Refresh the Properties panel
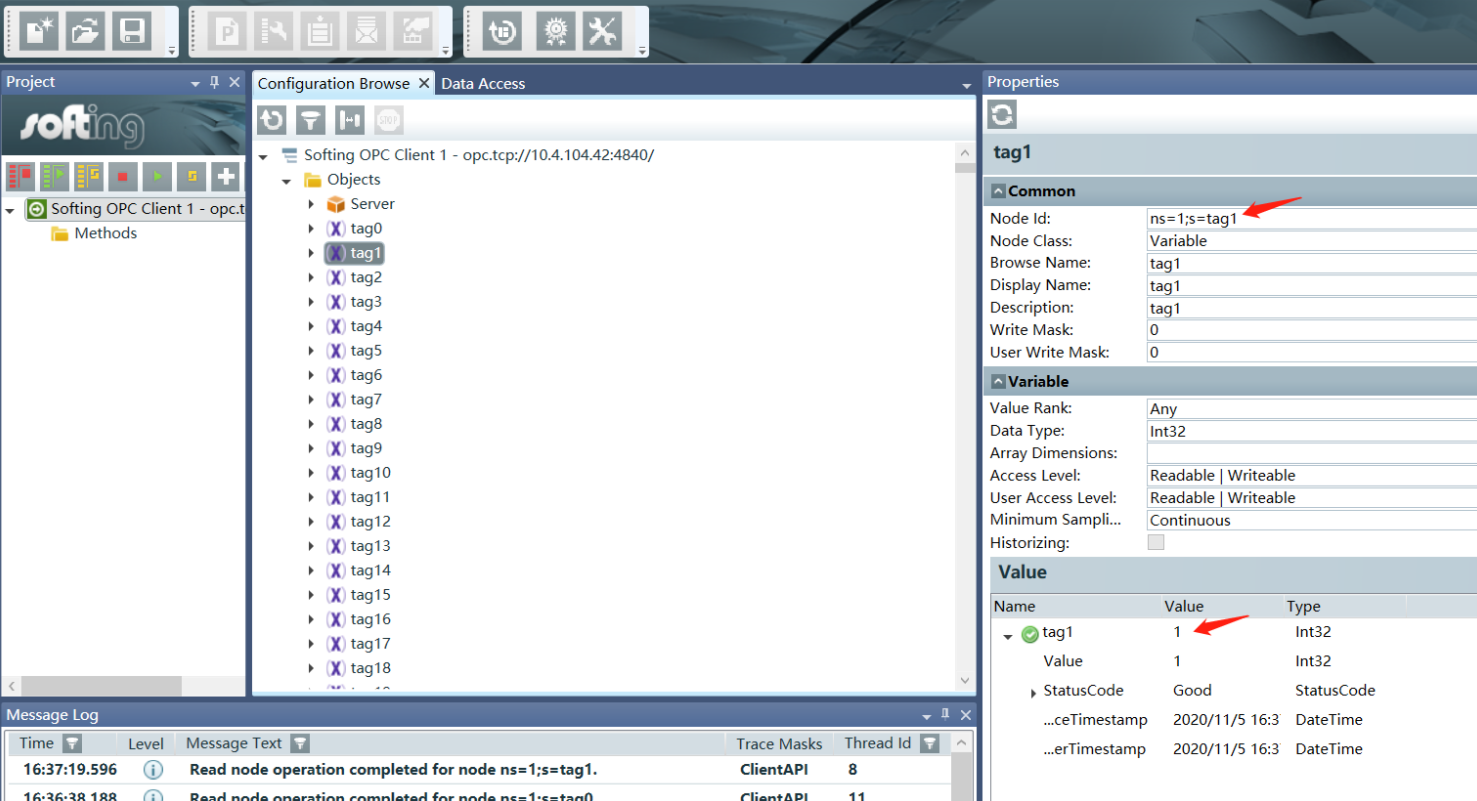Viewport: 1477px width, 801px height. pyautogui.click(x=1002, y=114)
